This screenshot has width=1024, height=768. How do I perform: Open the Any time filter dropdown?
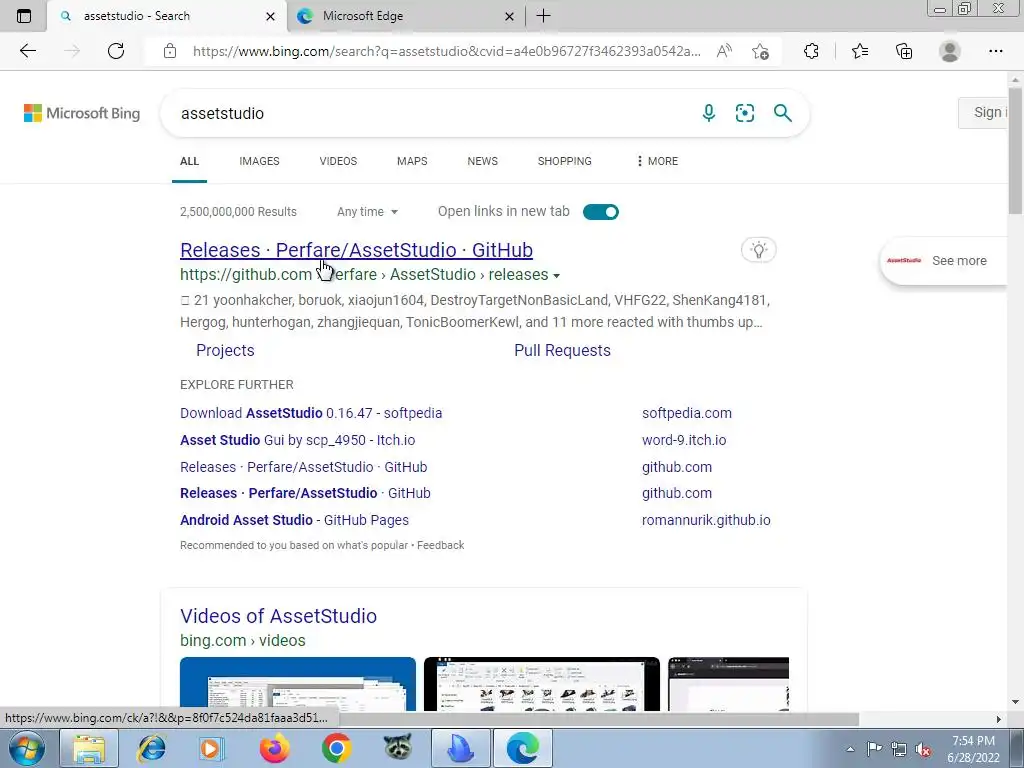[367, 212]
